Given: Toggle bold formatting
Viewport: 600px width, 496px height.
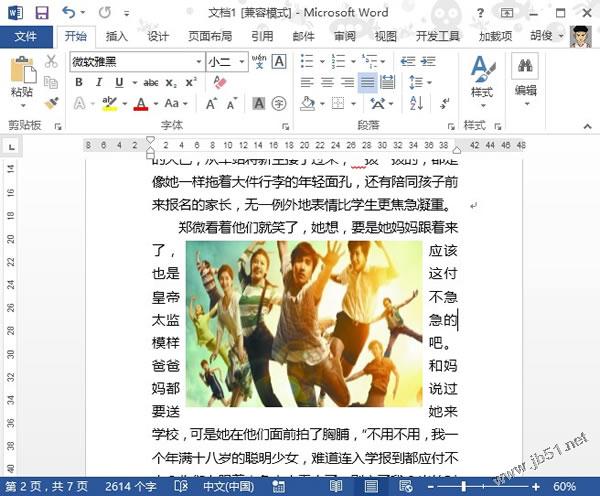Looking at the screenshot, I should [79, 82].
